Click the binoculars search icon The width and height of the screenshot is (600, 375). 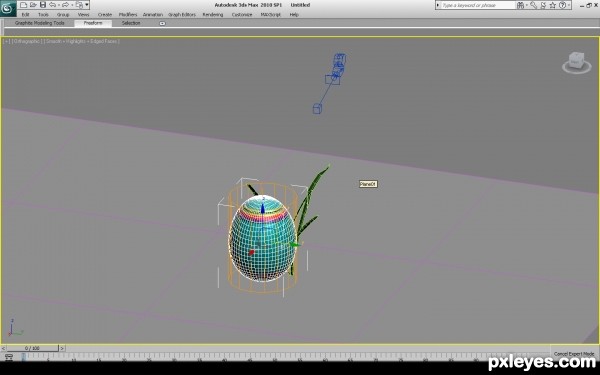pyautogui.click(x=520, y=5)
